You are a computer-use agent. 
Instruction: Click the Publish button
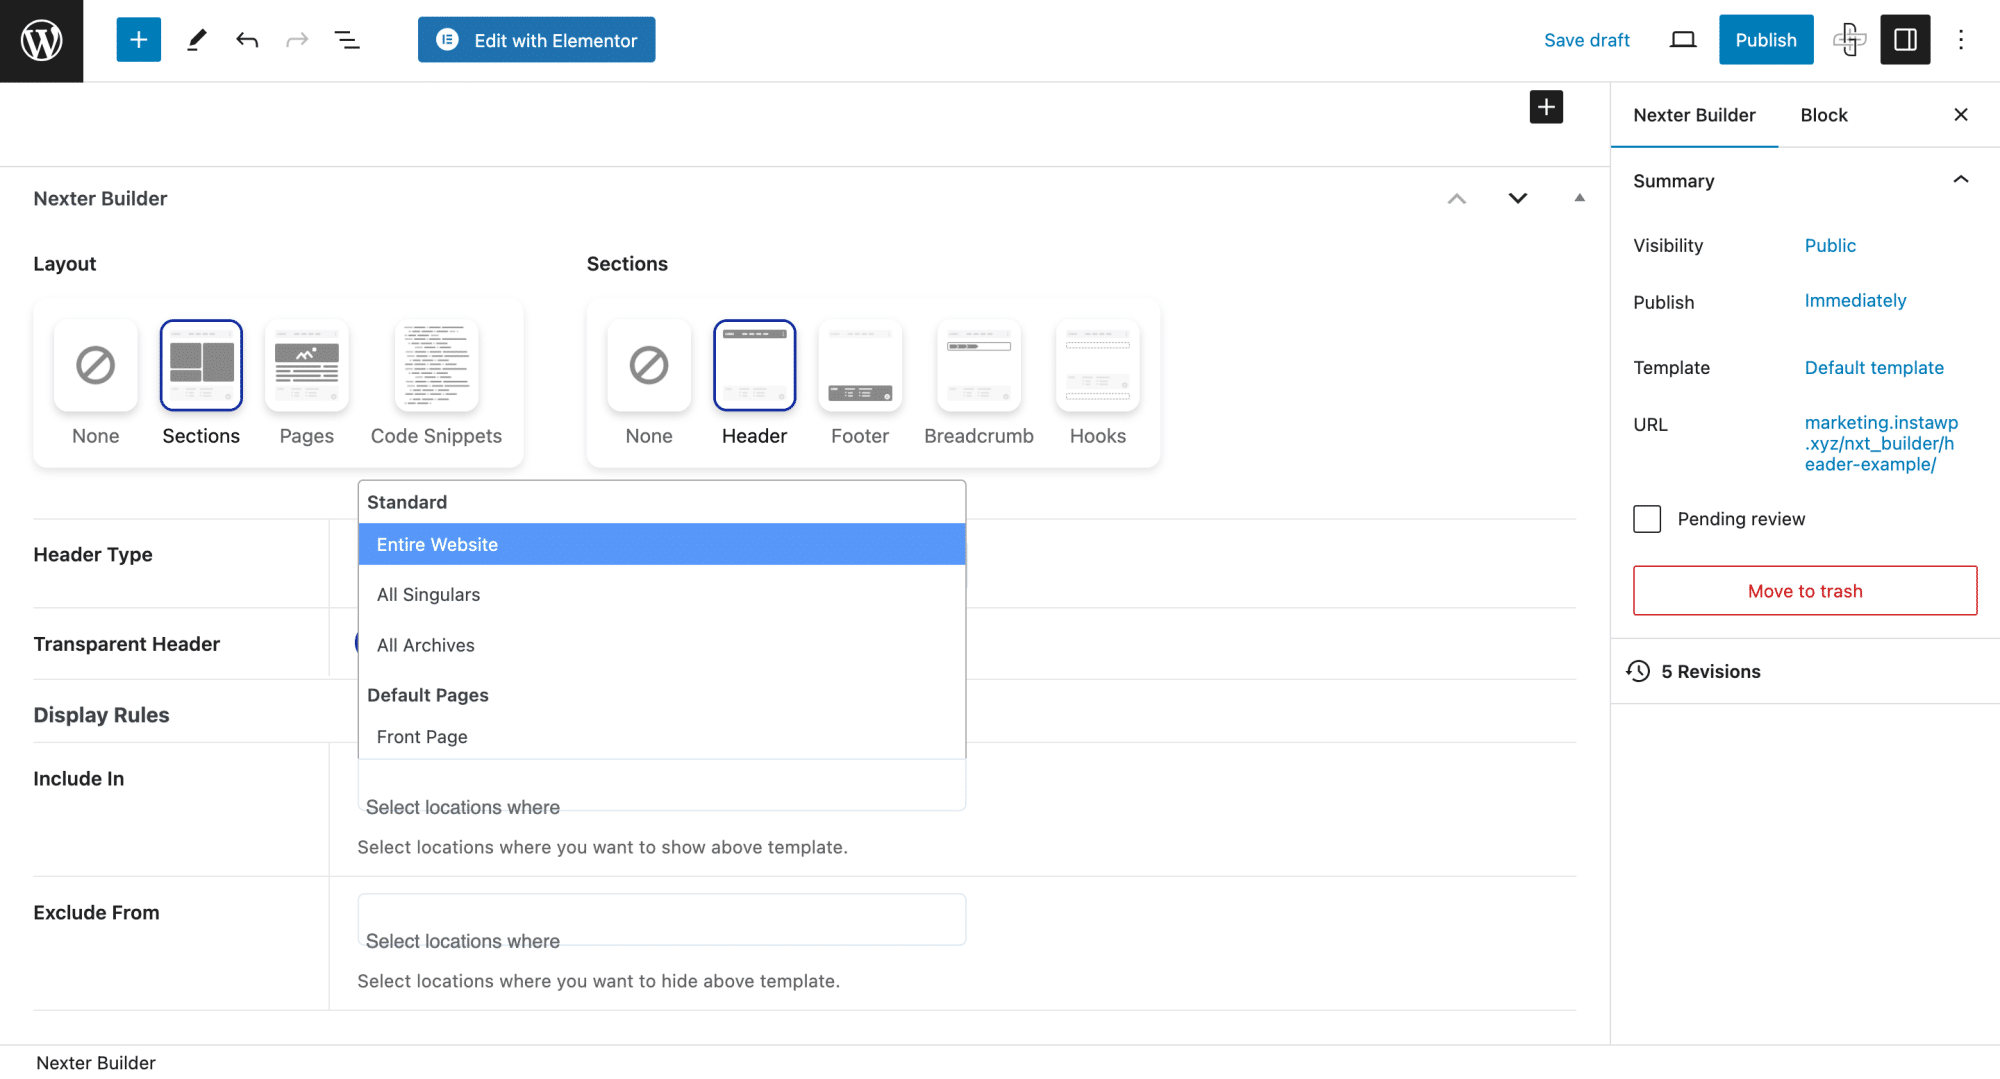1765,40
